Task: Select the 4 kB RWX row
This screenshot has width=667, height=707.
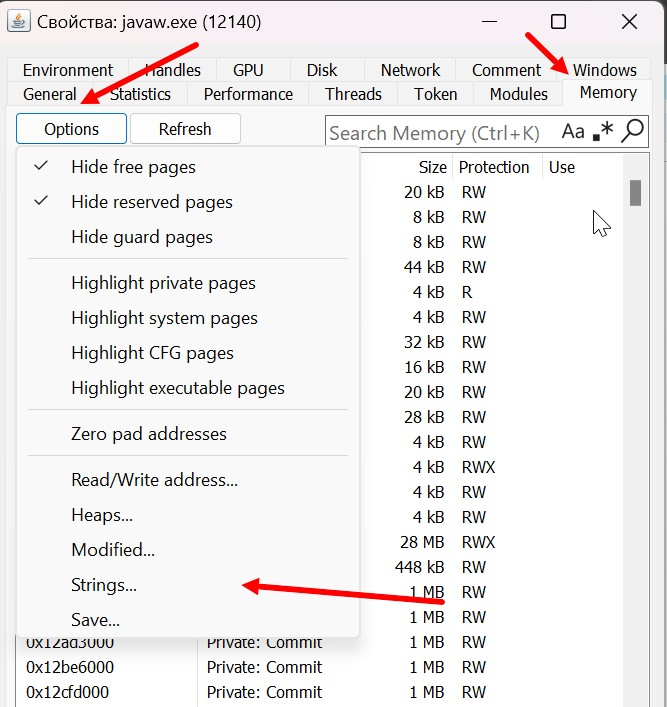Action: pyautogui.click(x=492, y=467)
